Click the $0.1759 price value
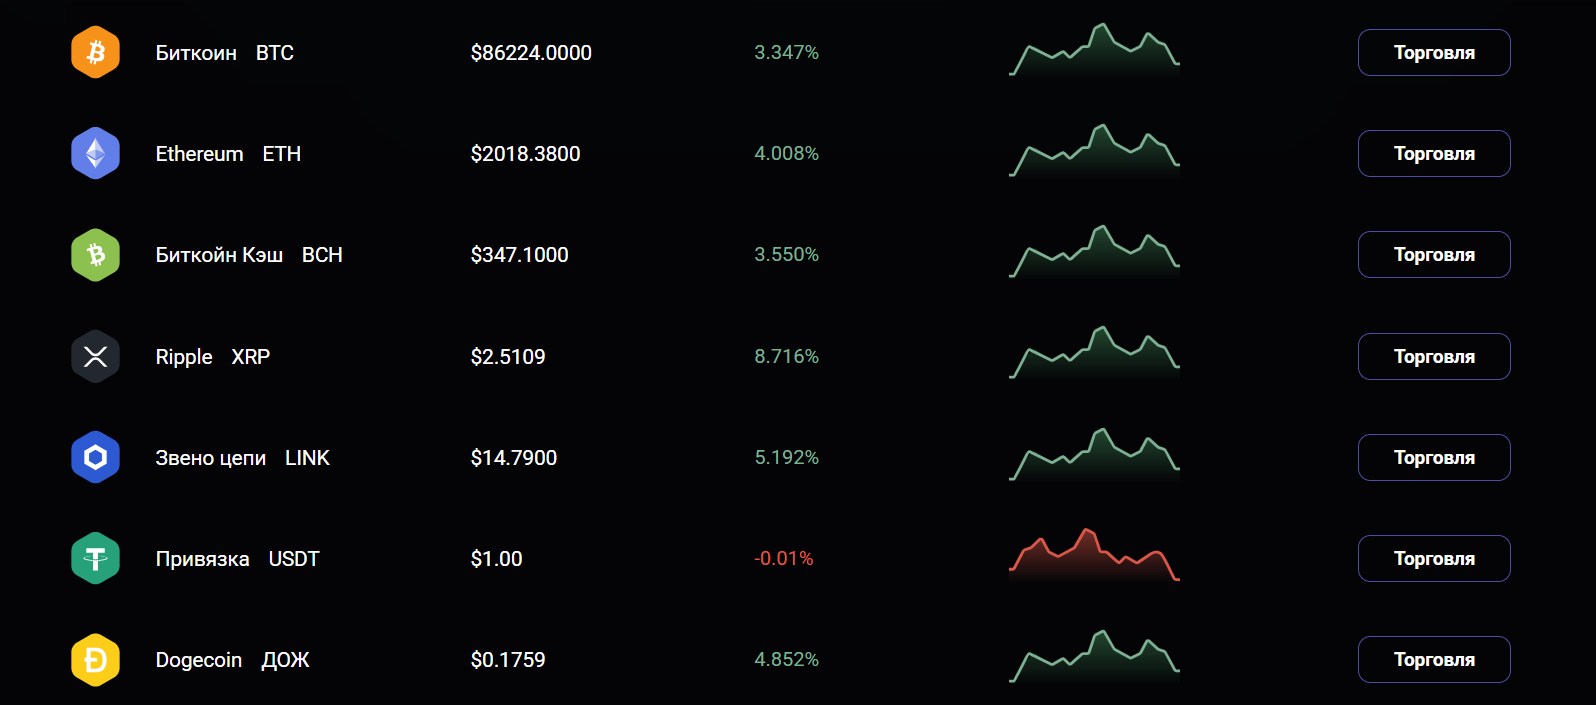Image resolution: width=1596 pixels, height=705 pixels. pyautogui.click(x=508, y=660)
